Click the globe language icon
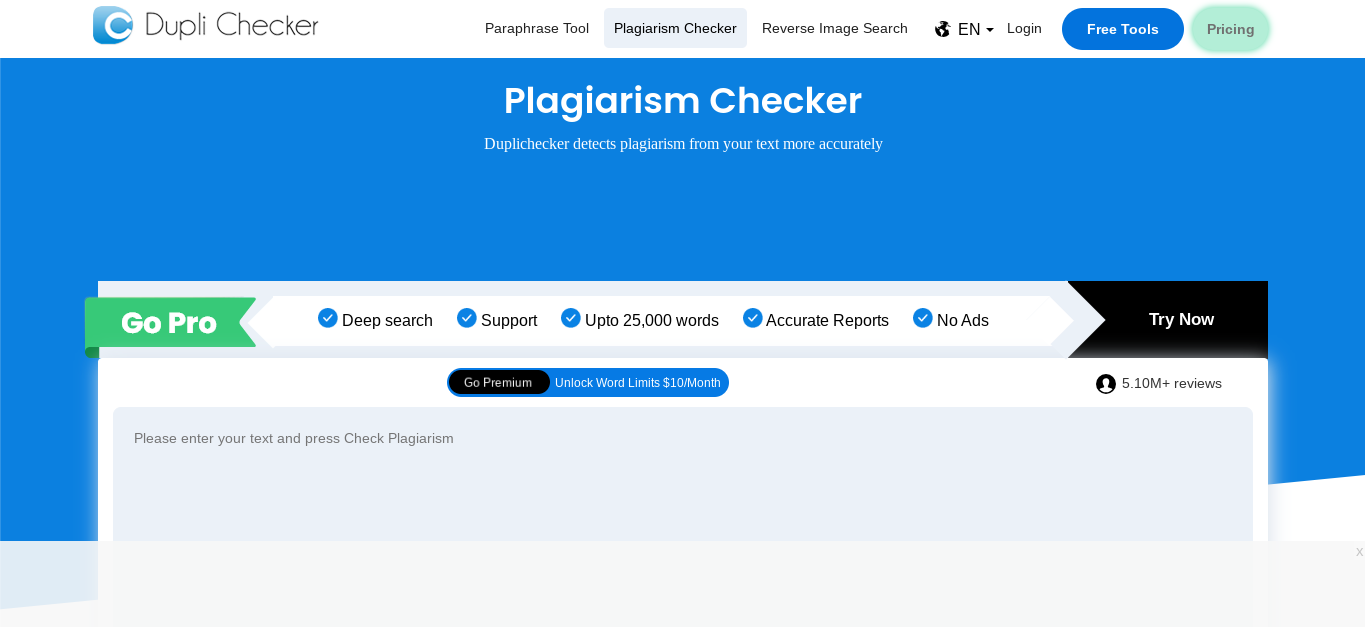Image resolution: width=1365 pixels, height=627 pixels. [x=943, y=29]
